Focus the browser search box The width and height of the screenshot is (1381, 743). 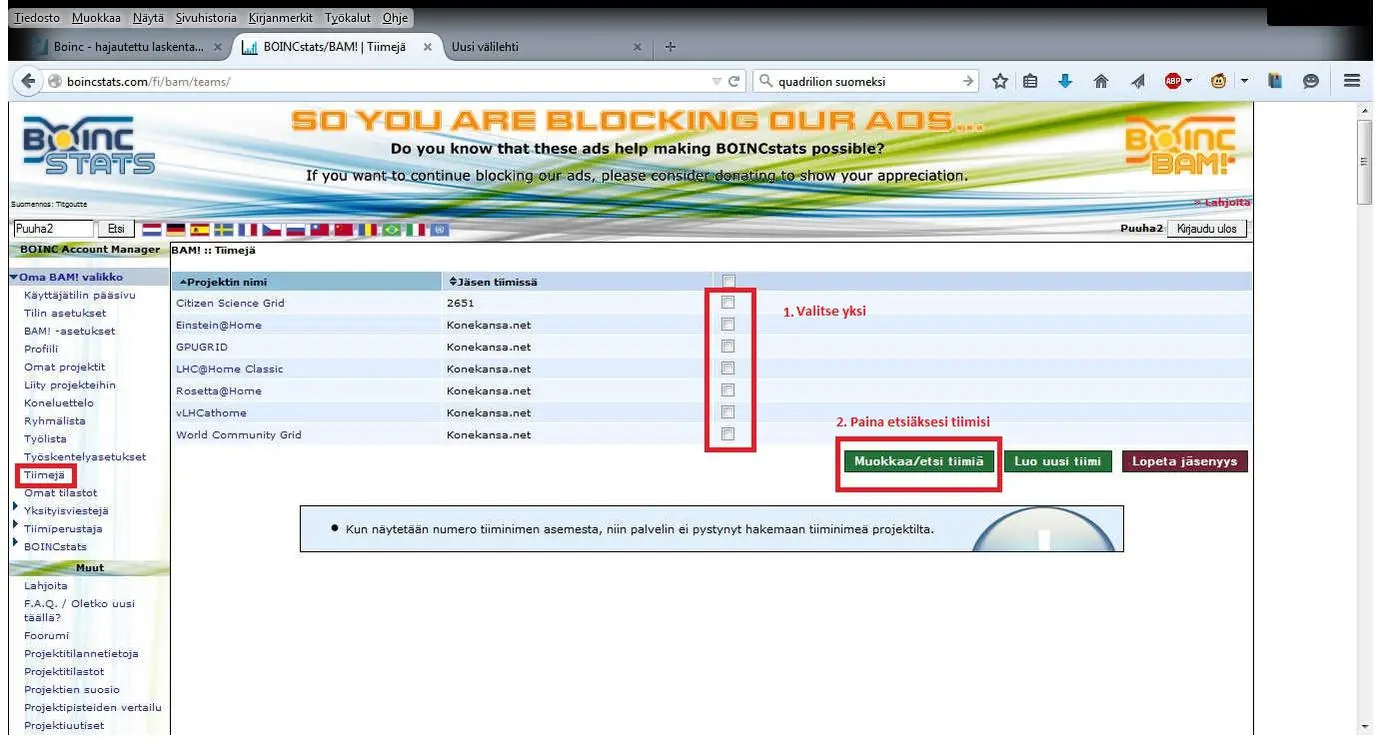864,81
